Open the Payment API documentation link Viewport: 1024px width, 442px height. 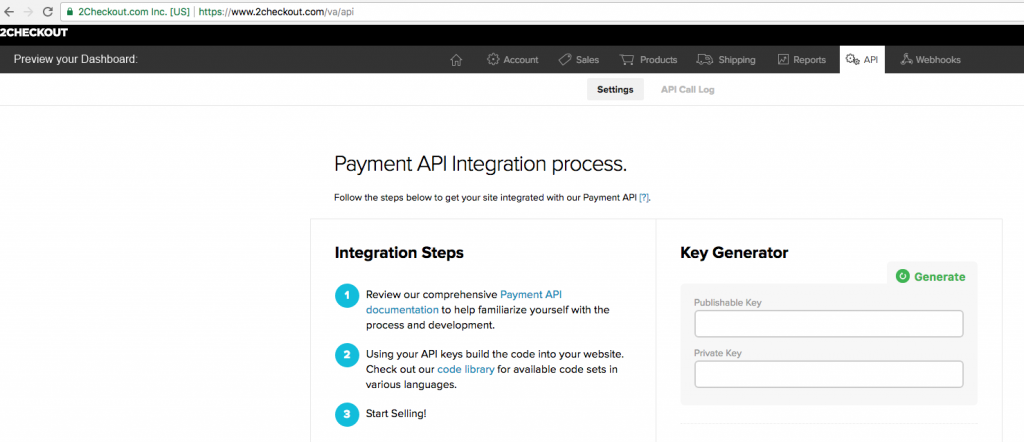coord(530,295)
